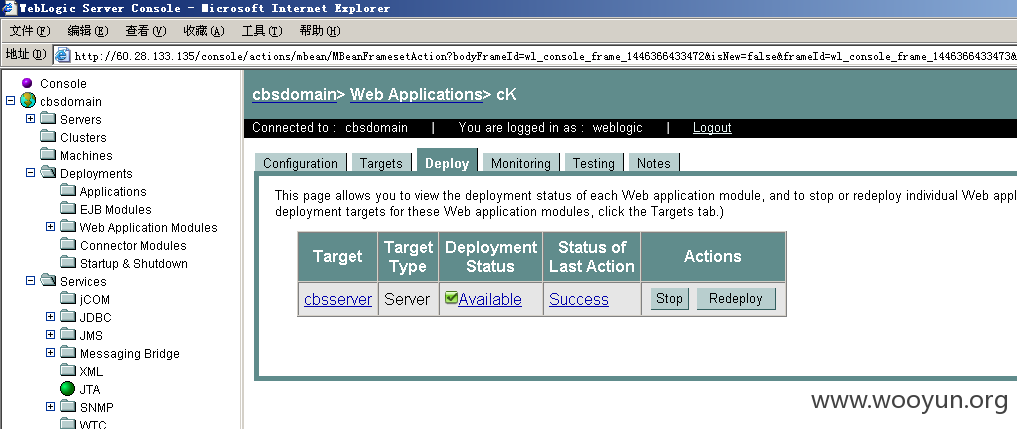
Task: Open the 编辑(E) menu
Action: pos(88,31)
